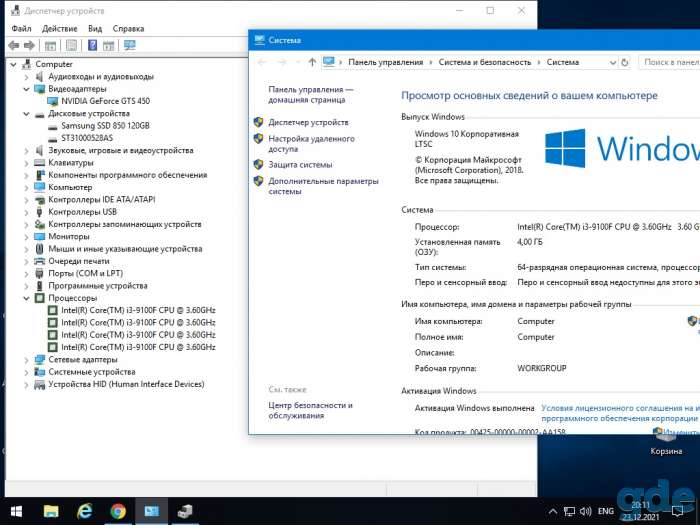The image size is (700, 525).
Task: Click Up arrow in System window navigation
Action: [312, 62]
